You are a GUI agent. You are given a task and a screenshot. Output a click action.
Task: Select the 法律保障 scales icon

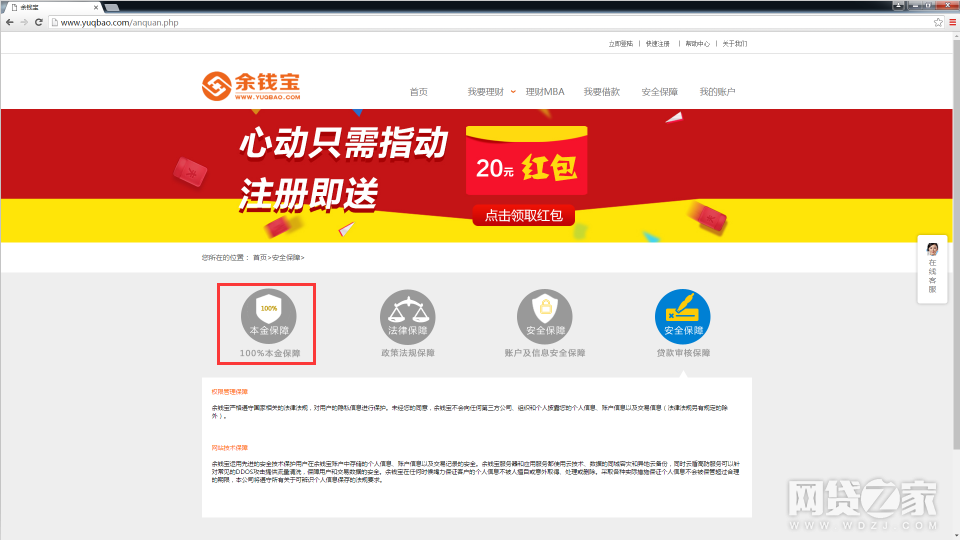(407, 316)
